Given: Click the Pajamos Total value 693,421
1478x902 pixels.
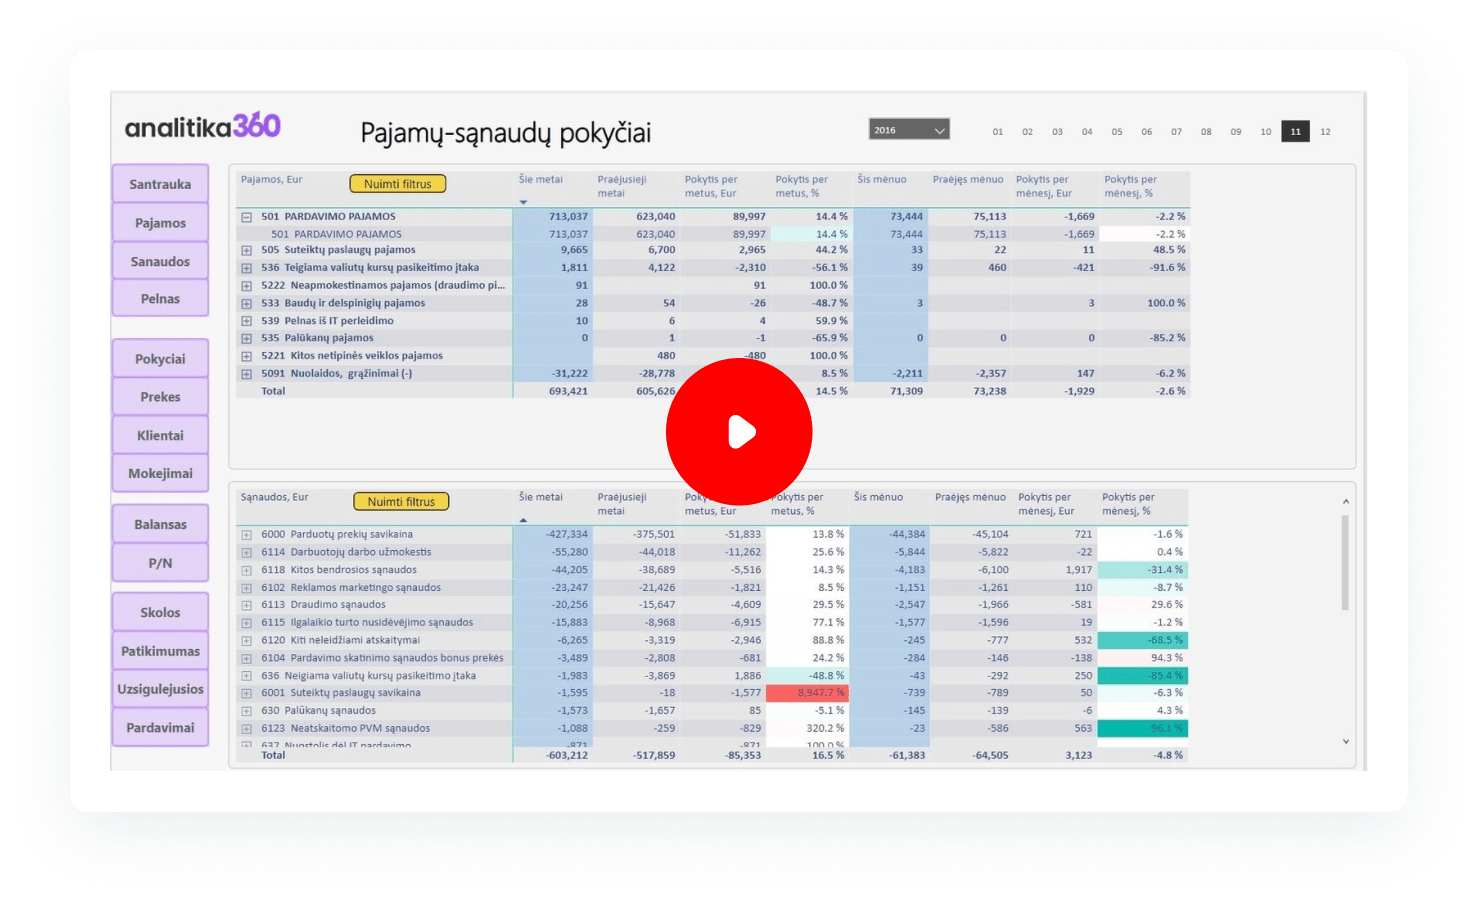Looking at the screenshot, I should (x=568, y=391).
